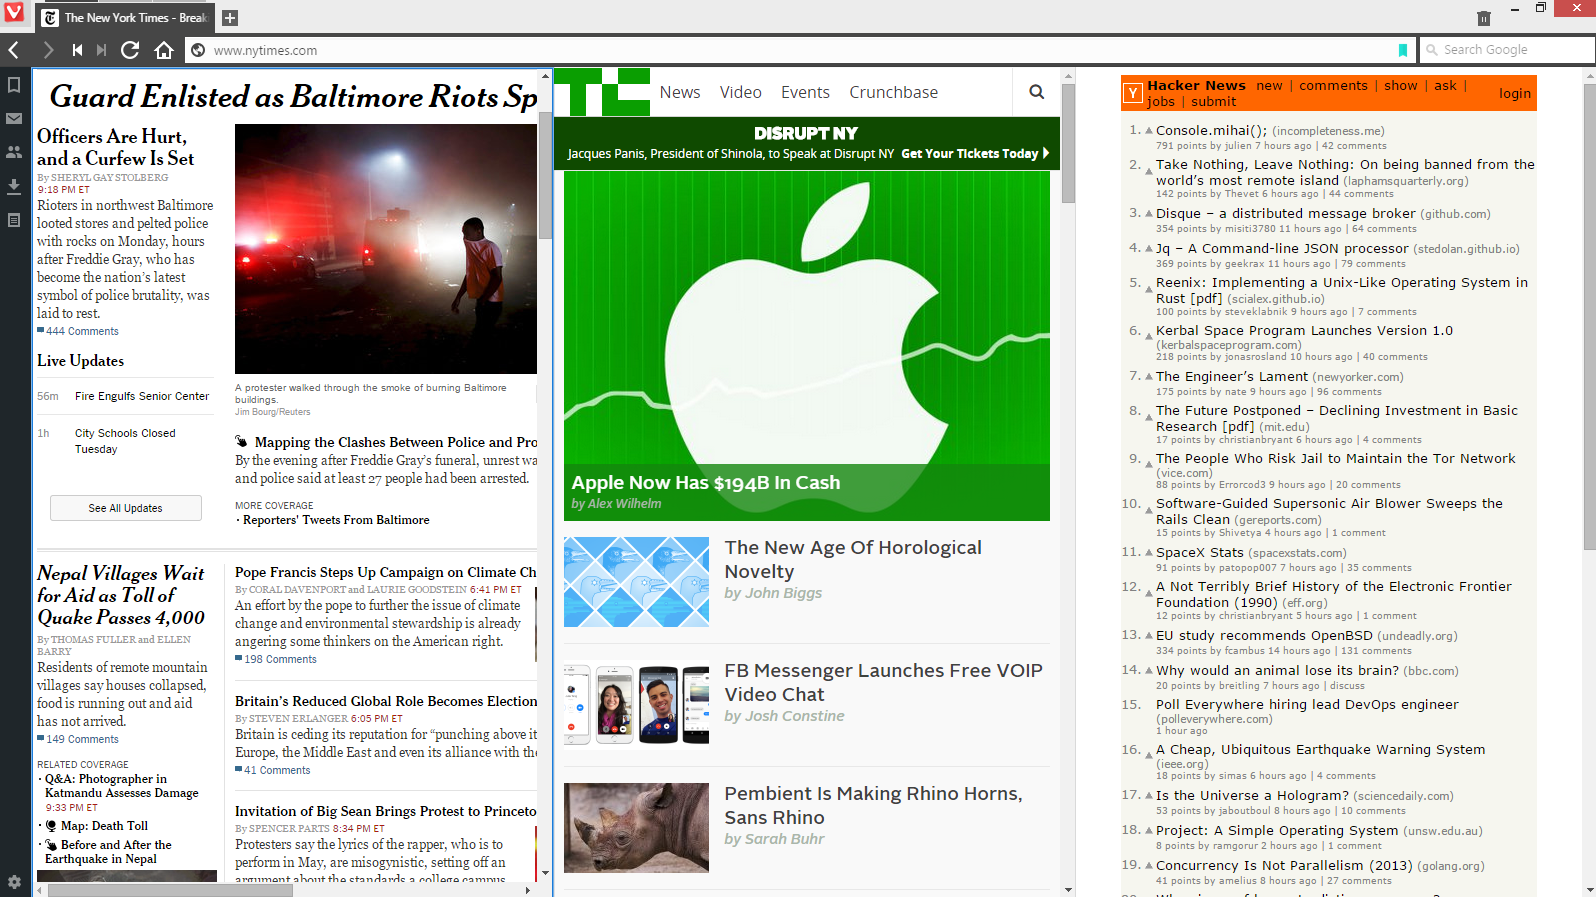Open TechCrunch search magnifier
The image size is (1596, 897).
[1037, 92]
